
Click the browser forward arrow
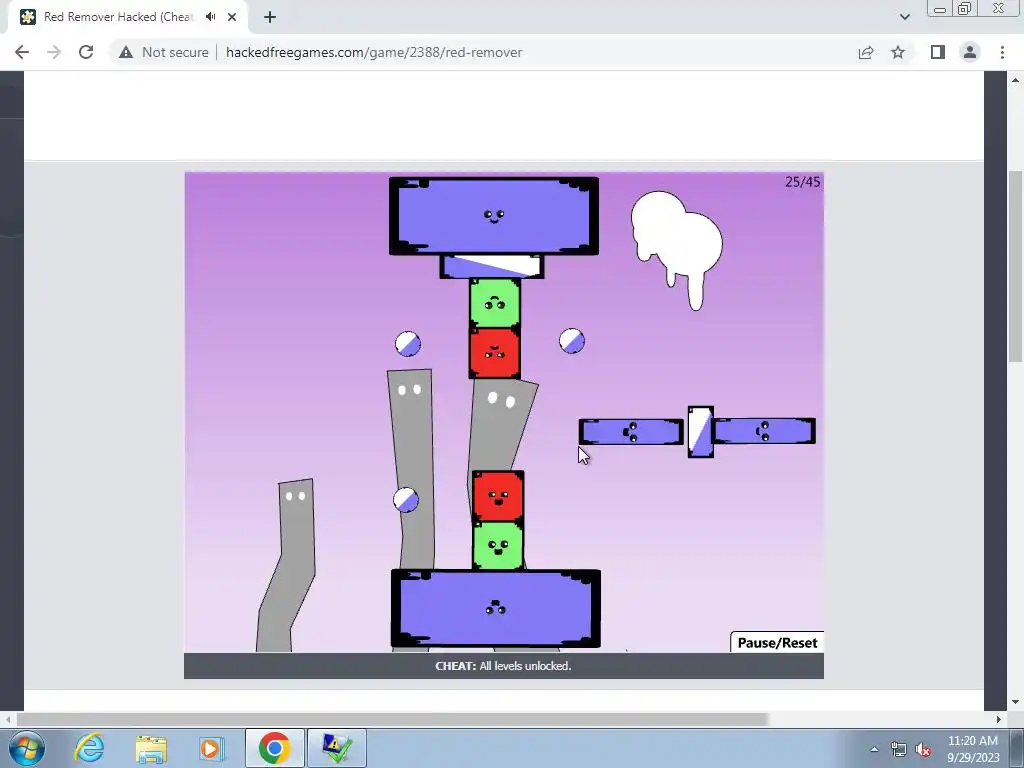54,52
